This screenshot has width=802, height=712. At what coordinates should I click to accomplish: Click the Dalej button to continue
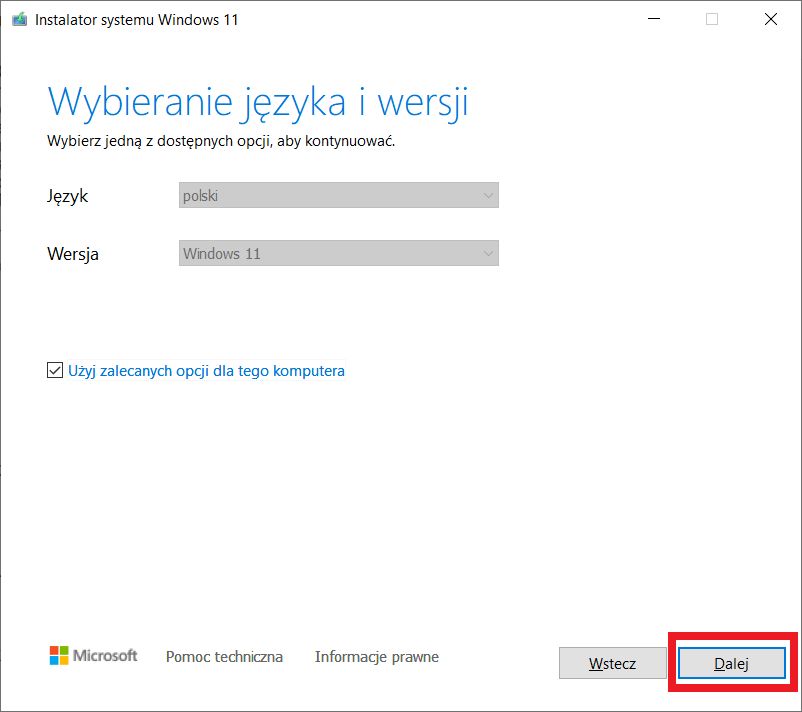(731, 663)
